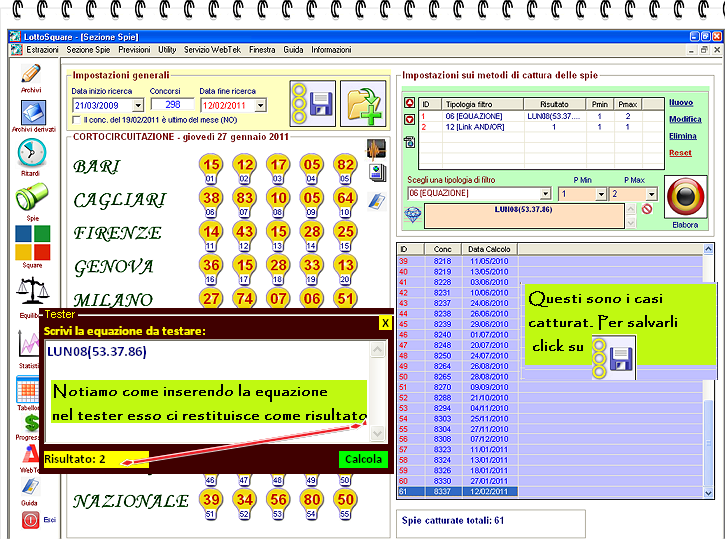This screenshot has width=727, height=539.
Task: Click the red prohibition cancel icon
Action: coord(647,209)
